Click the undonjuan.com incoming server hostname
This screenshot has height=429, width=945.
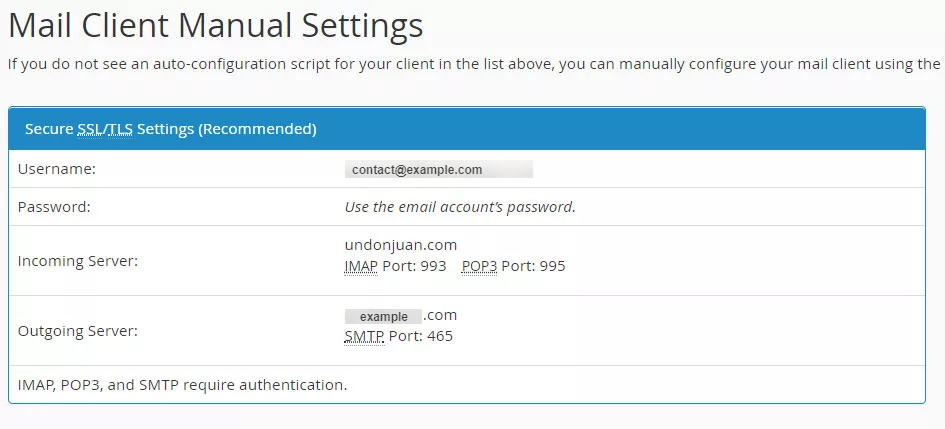pos(401,245)
